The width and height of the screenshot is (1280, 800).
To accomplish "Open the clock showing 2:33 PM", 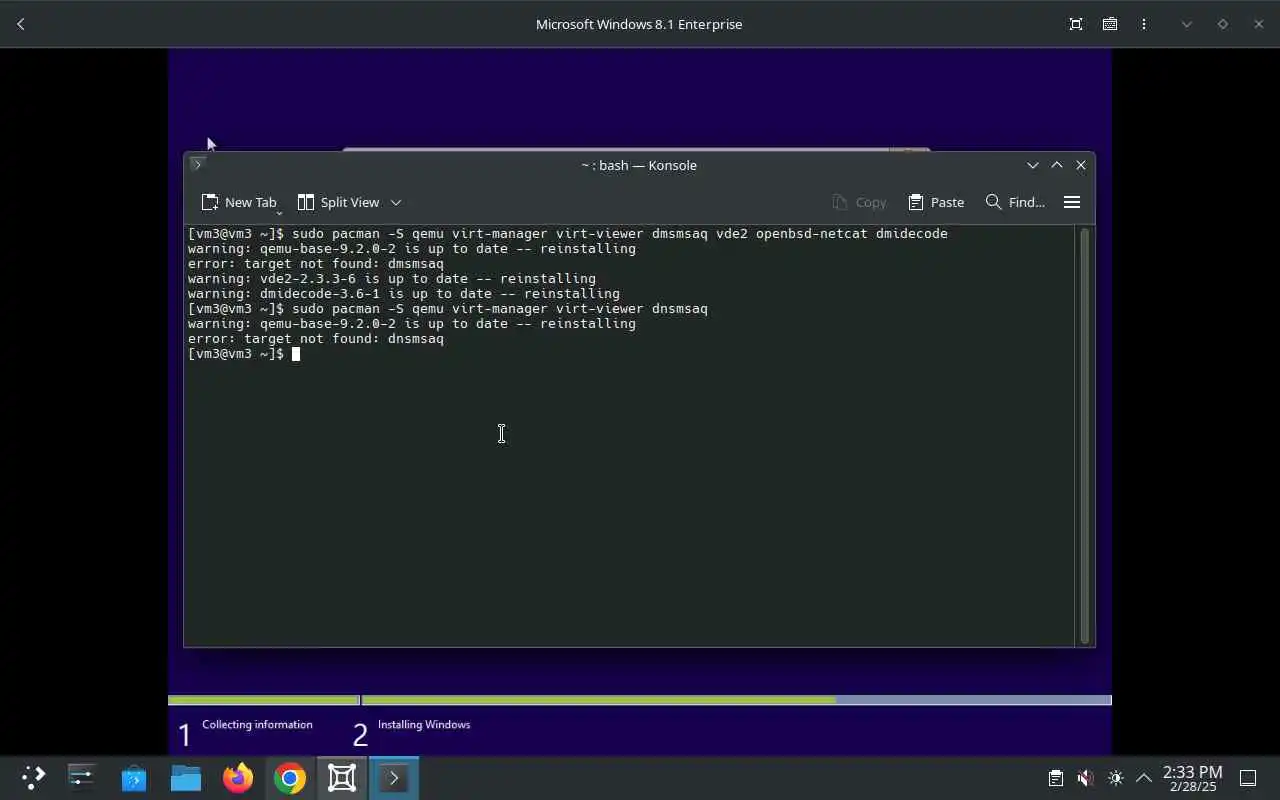I will coord(1192,778).
